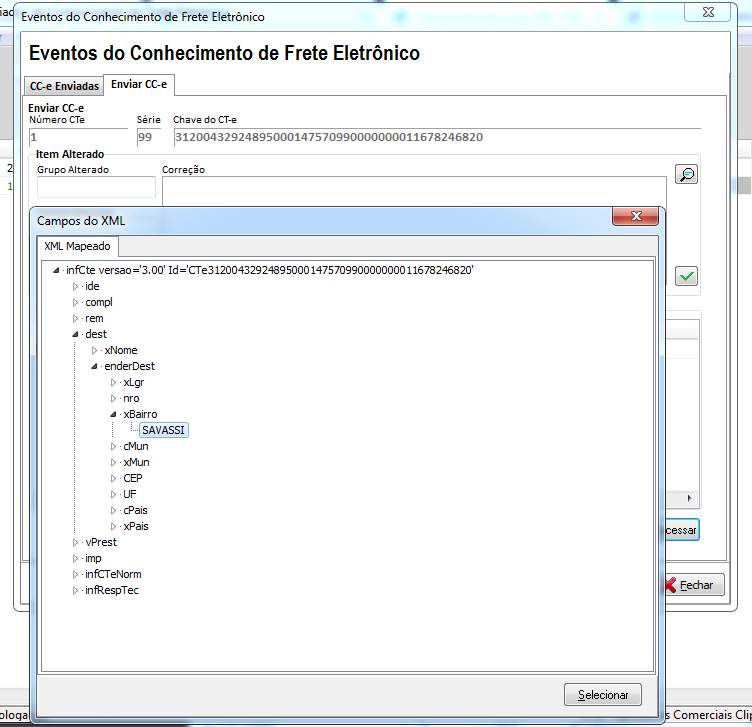Click the magnifier search icon button
This screenshot has height=727, width=752.
point(686,174)
